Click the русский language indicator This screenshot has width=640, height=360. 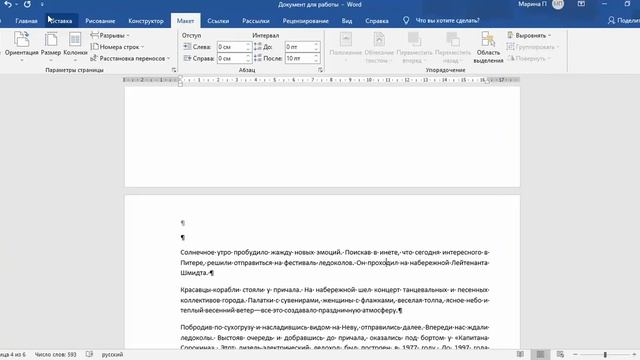112,355
